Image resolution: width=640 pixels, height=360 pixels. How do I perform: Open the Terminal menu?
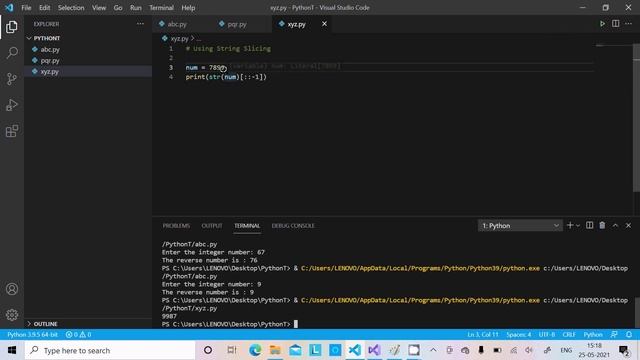161,8
